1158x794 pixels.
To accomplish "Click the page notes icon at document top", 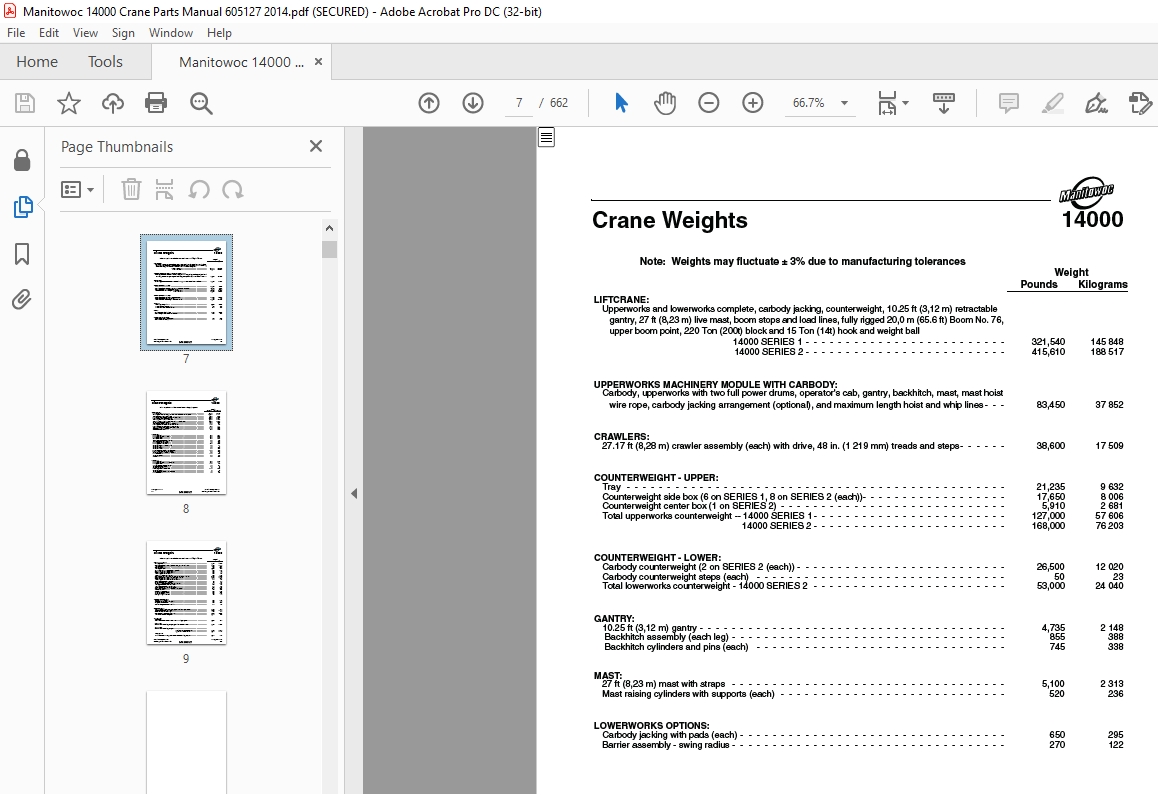I will click(546, 137).
